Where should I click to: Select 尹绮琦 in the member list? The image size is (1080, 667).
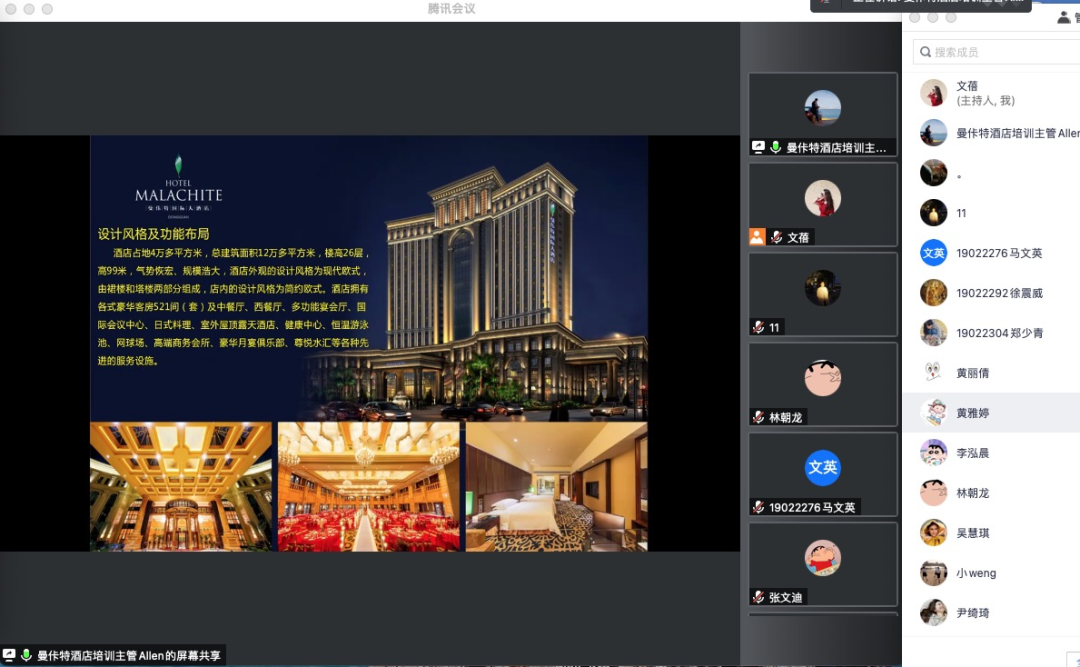tap(972, 613)
